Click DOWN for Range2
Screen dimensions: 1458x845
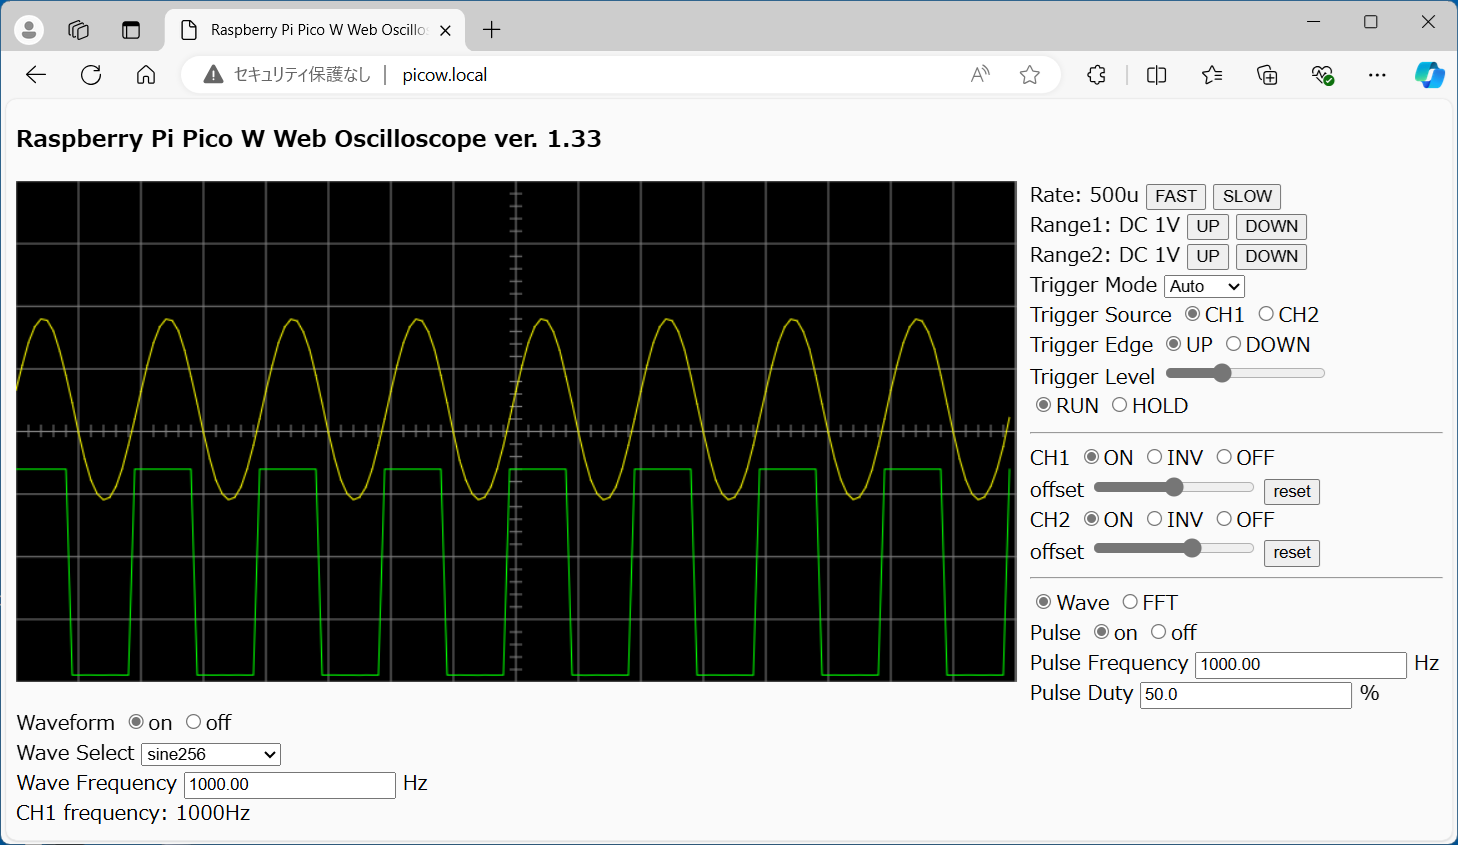click(x=1271, y=257)
